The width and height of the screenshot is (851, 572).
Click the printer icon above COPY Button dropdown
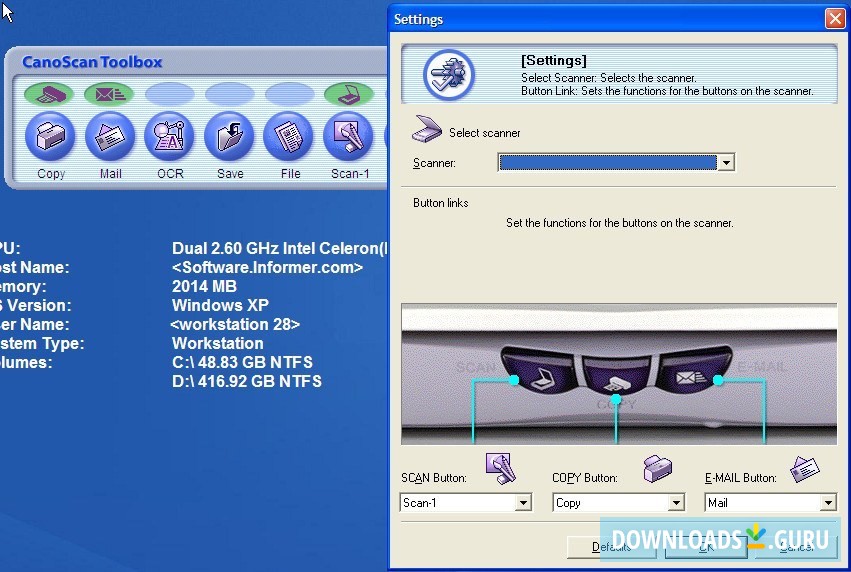coord(657,468)
